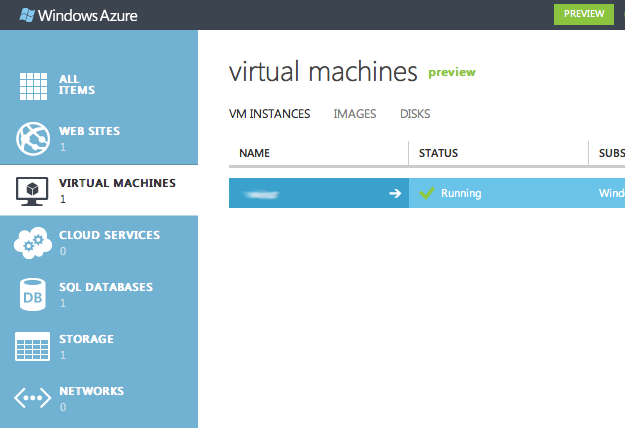Click the count 1 under Virtual Machines
Screen dimensions: 625x428
coord(63,199)
